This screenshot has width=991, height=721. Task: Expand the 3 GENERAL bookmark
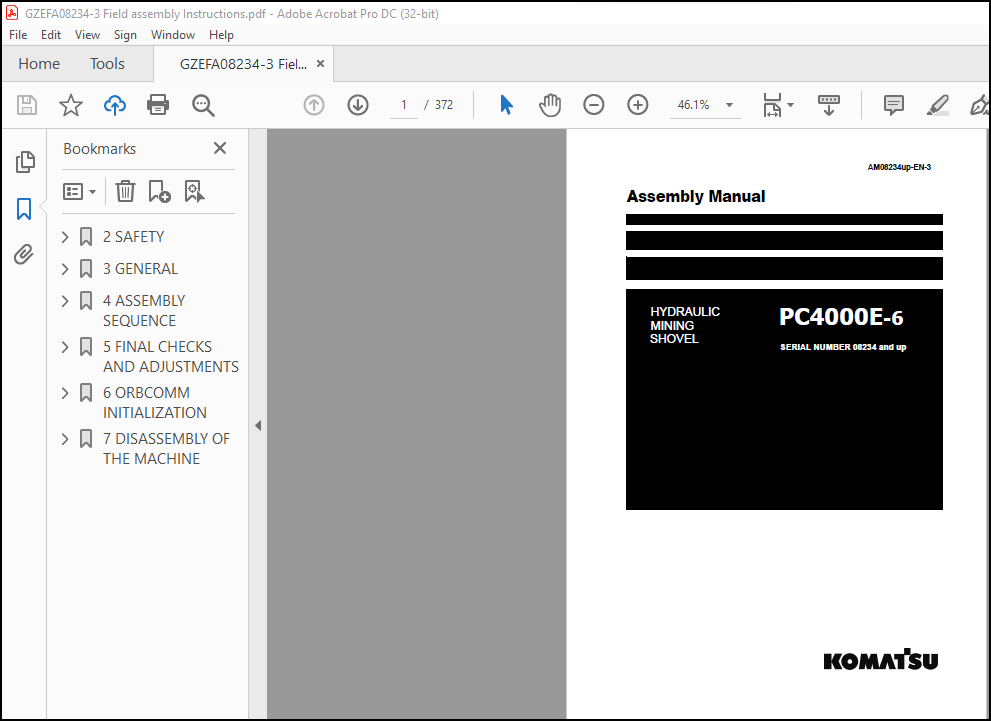pyautogui.click(x=65, y=269)
